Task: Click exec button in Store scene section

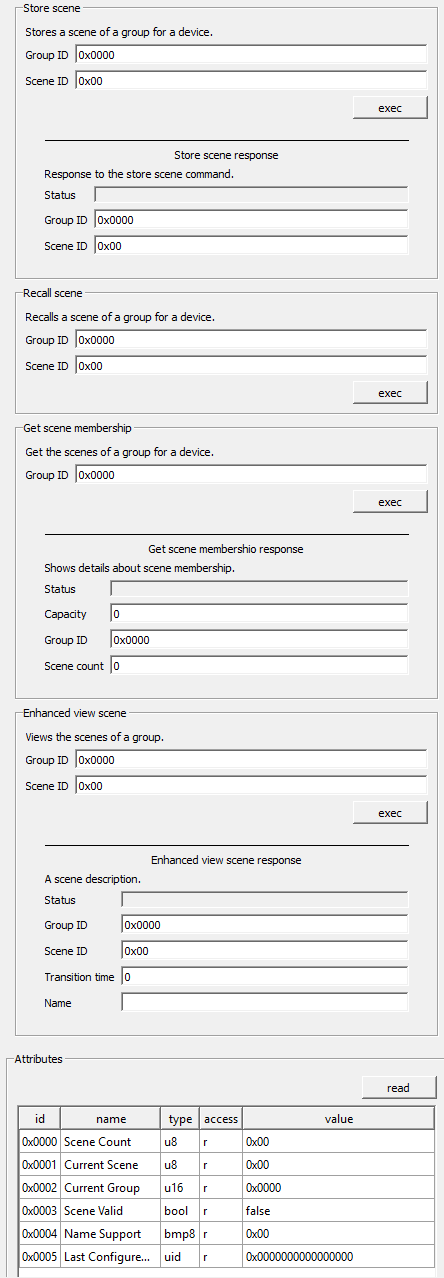Action: click(x=390, y=108)
